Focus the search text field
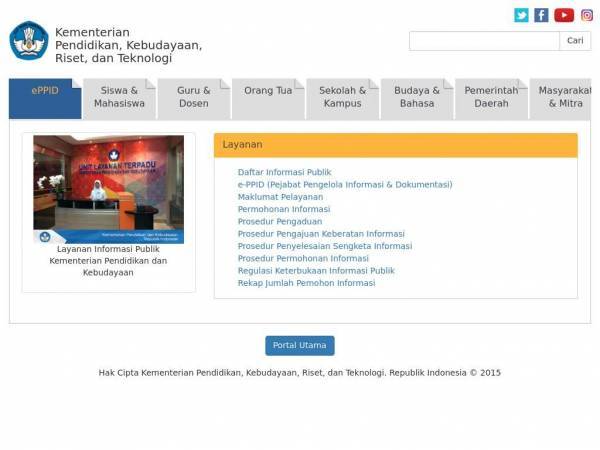The image size is (600, 450). click(x=484, y=41)
